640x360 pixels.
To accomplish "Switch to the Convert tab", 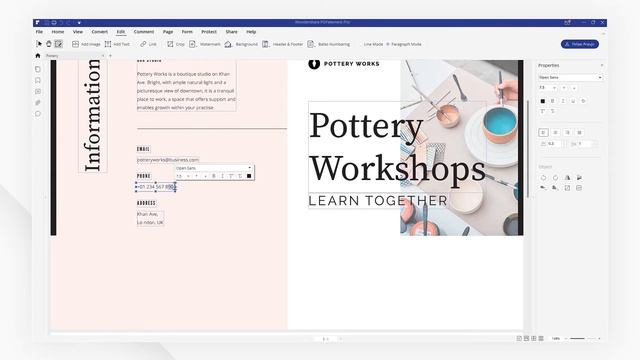I will 100,32.
